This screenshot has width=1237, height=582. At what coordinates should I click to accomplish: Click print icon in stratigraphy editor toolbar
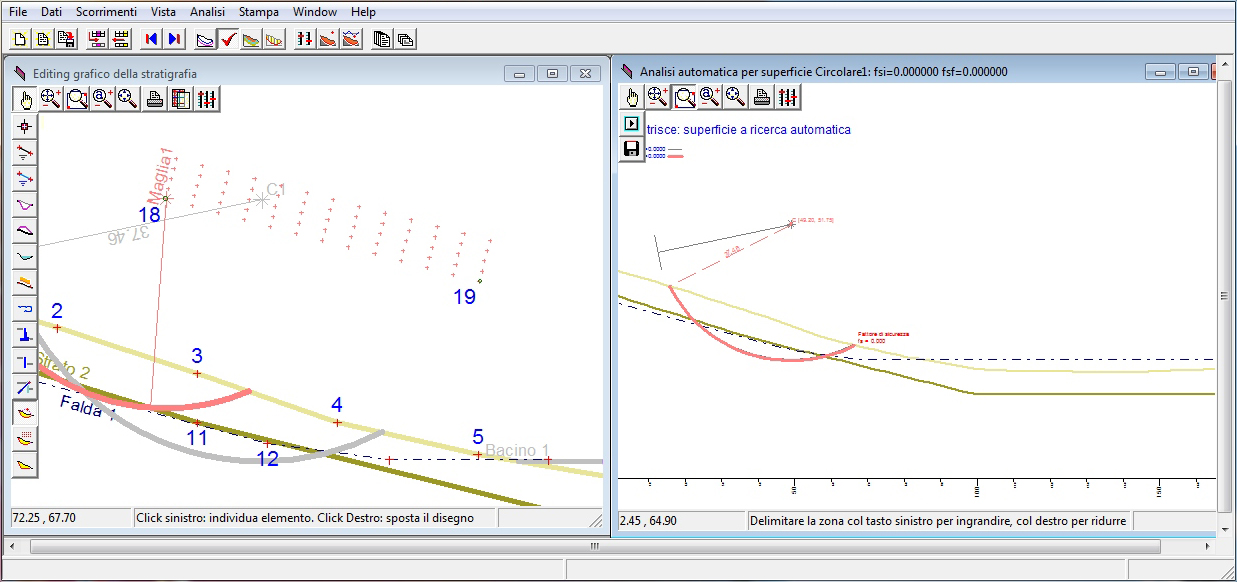[x=155, y=99]
